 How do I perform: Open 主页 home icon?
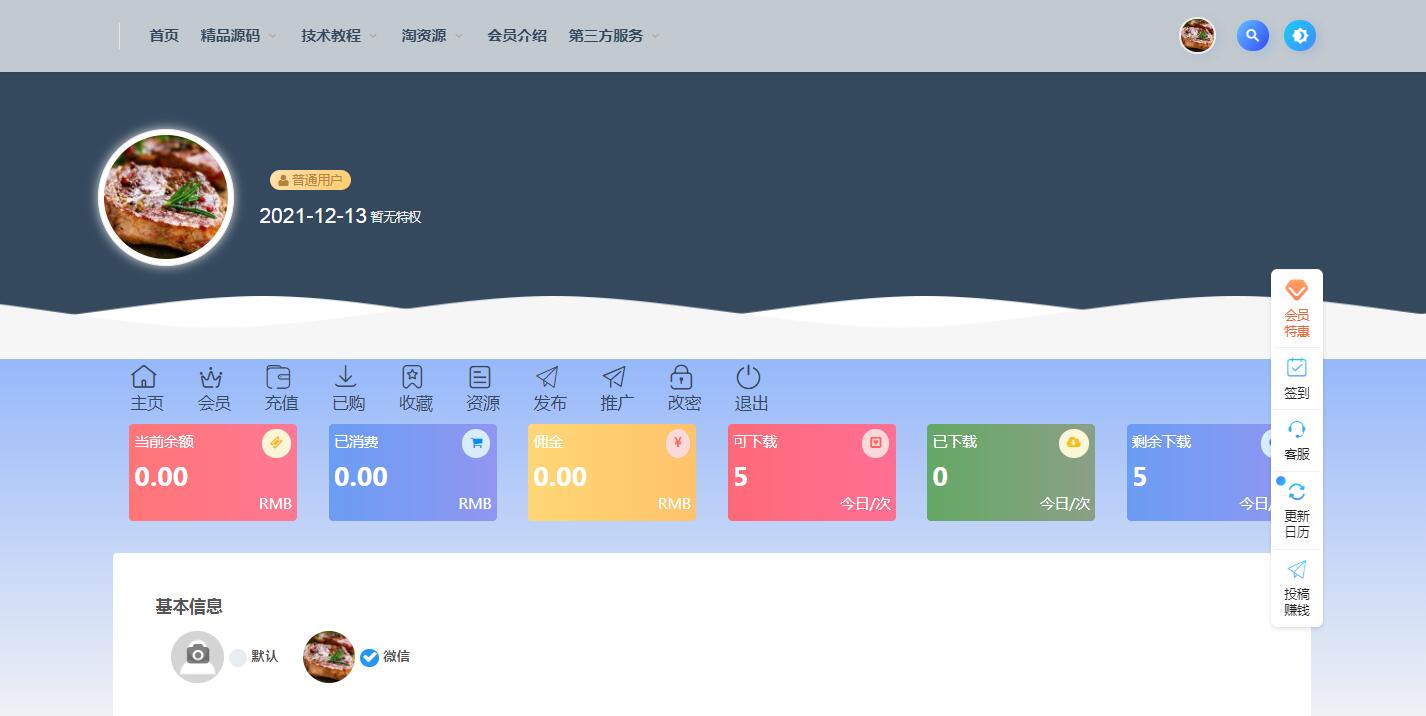click(x=144, y=377)
